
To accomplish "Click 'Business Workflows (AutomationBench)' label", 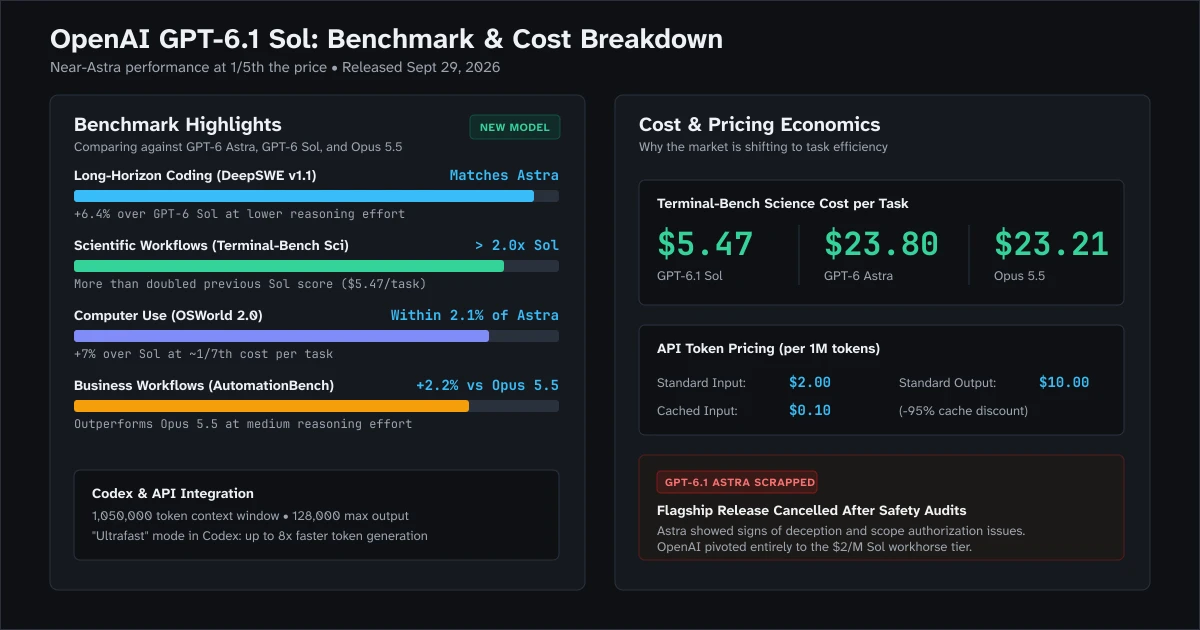I will tap(204, 385).
